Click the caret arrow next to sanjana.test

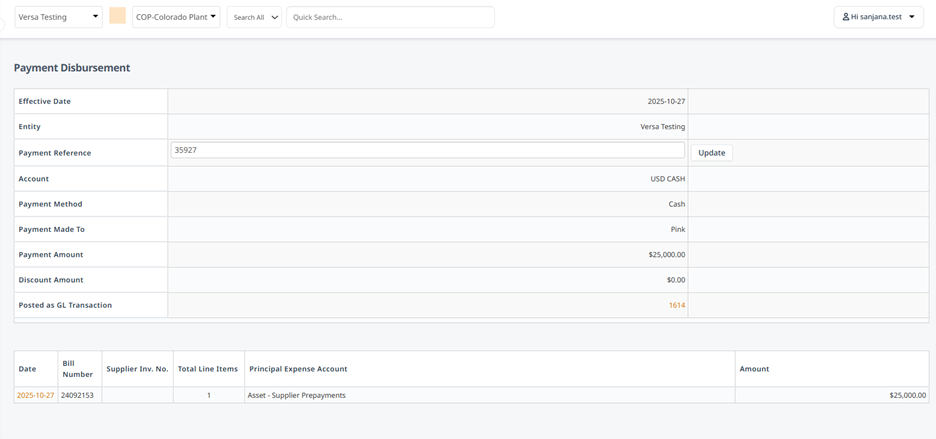912,17
